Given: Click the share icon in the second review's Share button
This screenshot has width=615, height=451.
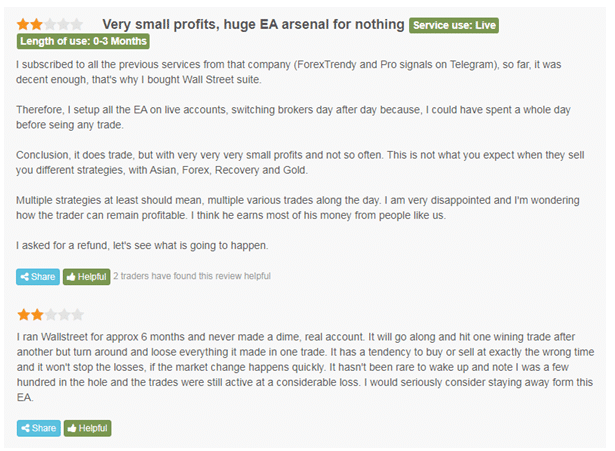Looking at the screenshot, I should [25, 428].
